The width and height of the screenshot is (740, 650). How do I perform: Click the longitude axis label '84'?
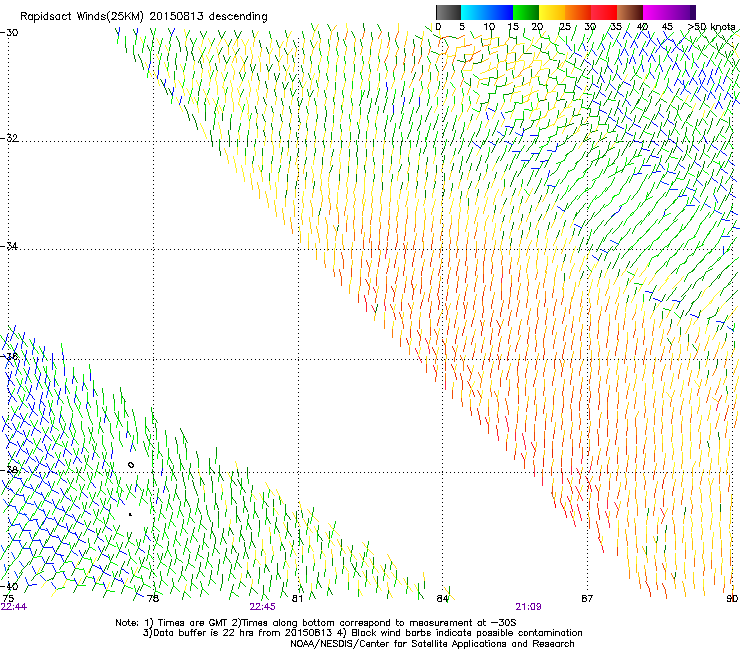pyautogui.click(x=442, y=598)
